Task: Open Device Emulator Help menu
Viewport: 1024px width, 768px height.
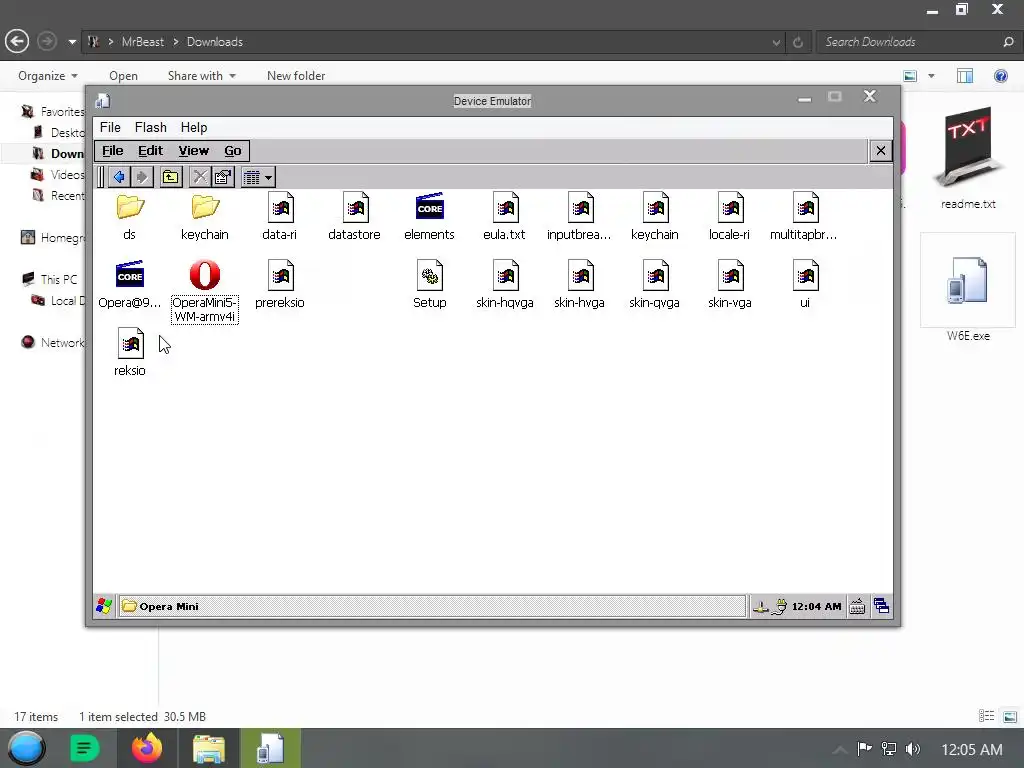Action: [194, 127]
